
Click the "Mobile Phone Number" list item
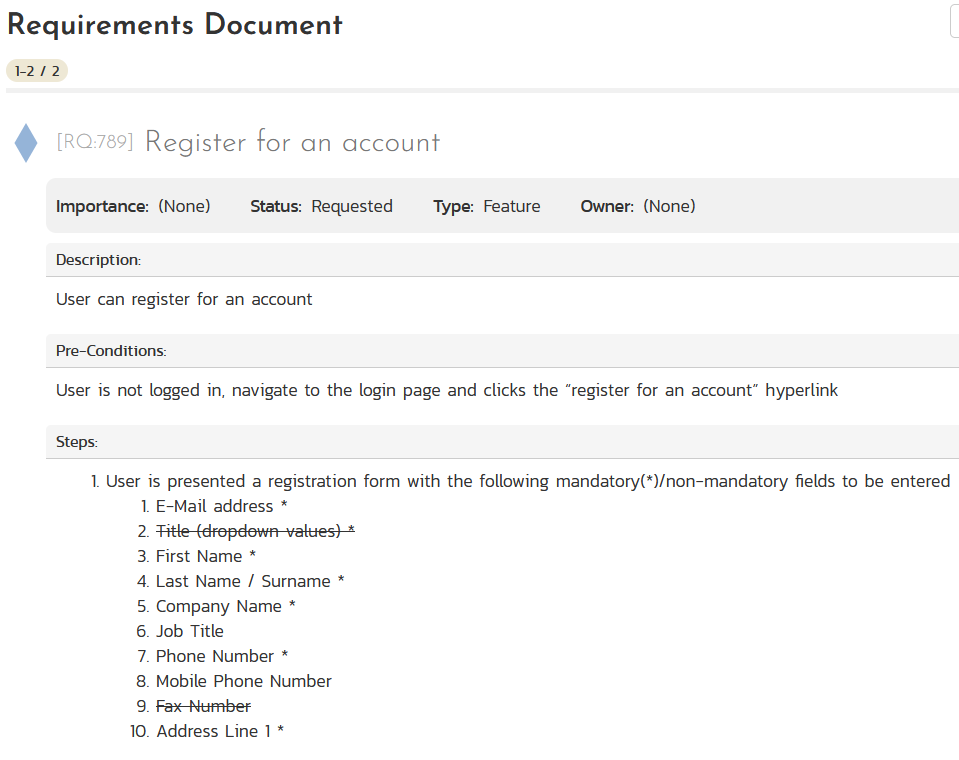coord(244,681)
